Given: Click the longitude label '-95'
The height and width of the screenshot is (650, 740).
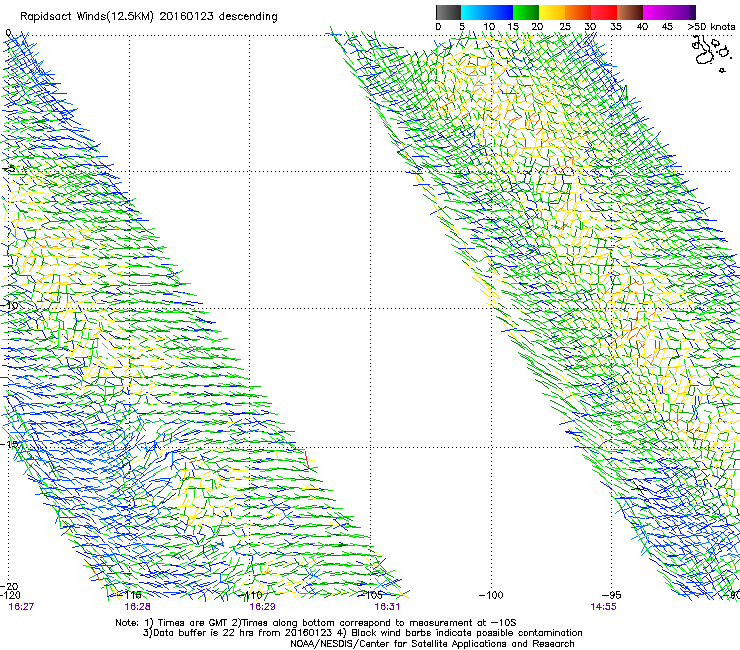Looking at the screenshot, I should (x=612, y=595).
